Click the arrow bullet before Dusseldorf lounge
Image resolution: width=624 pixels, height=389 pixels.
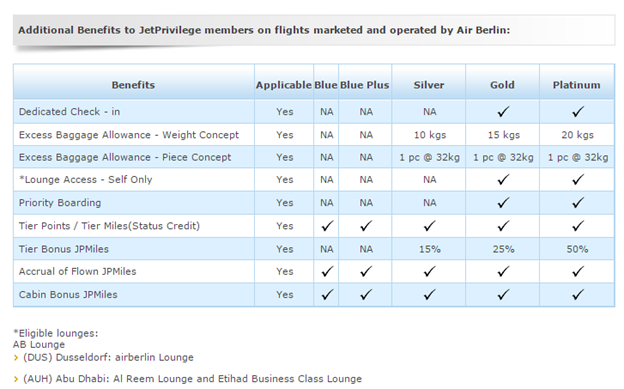click(x=16, y=358)
